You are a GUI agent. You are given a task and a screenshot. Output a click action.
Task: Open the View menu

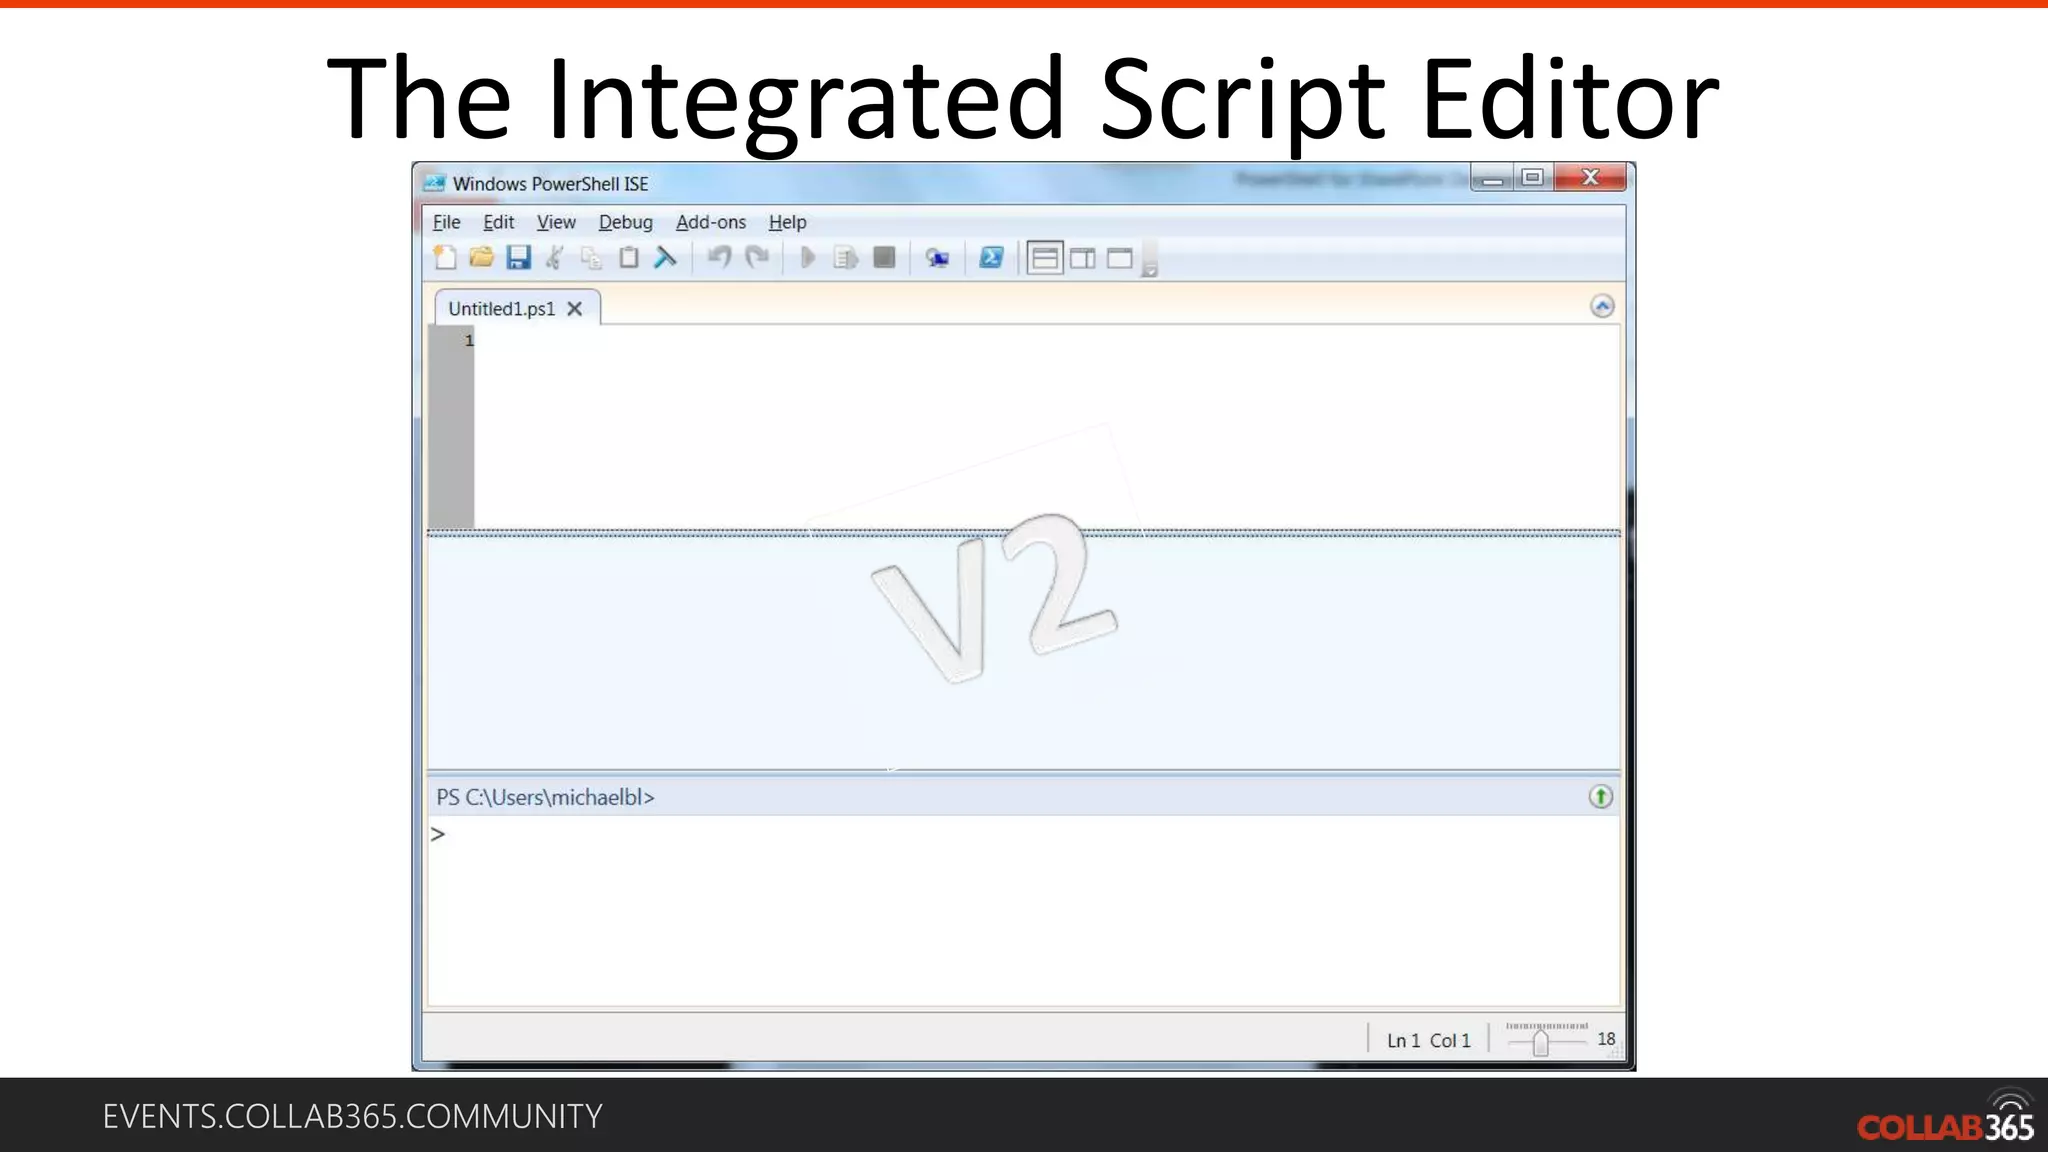(x=556, y=222)
